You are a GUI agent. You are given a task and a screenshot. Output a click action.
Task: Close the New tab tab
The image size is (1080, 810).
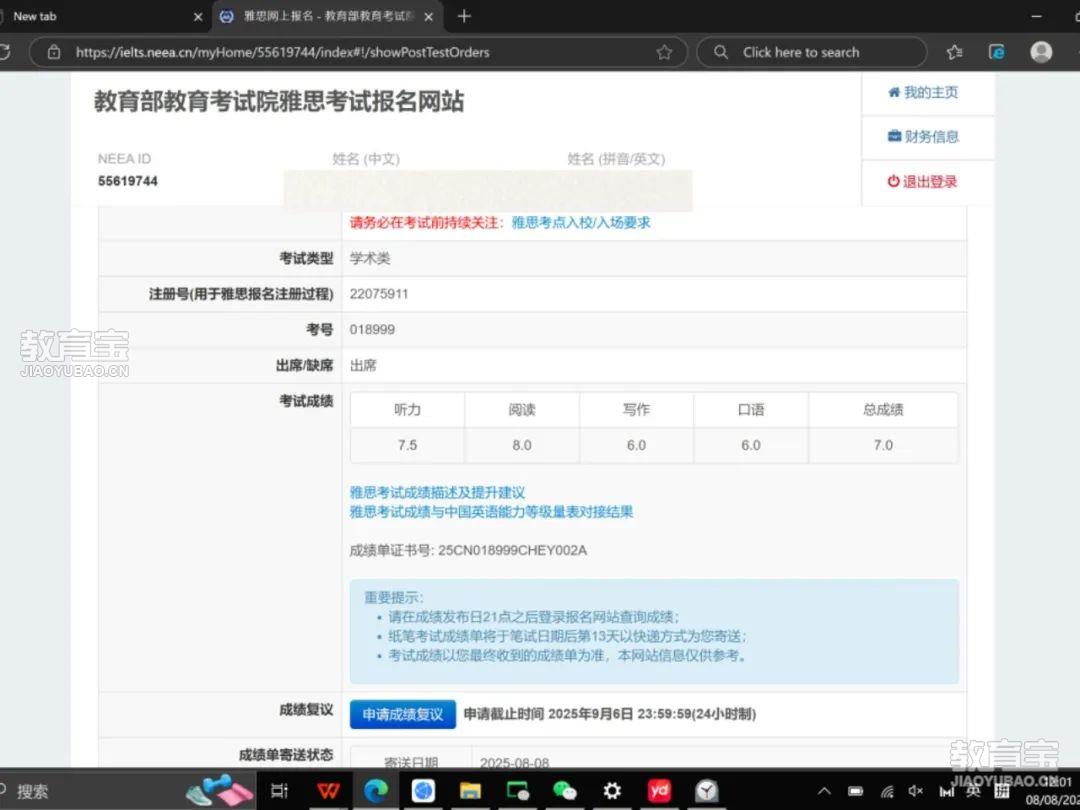pyautogui.click(x=198, y=17)
